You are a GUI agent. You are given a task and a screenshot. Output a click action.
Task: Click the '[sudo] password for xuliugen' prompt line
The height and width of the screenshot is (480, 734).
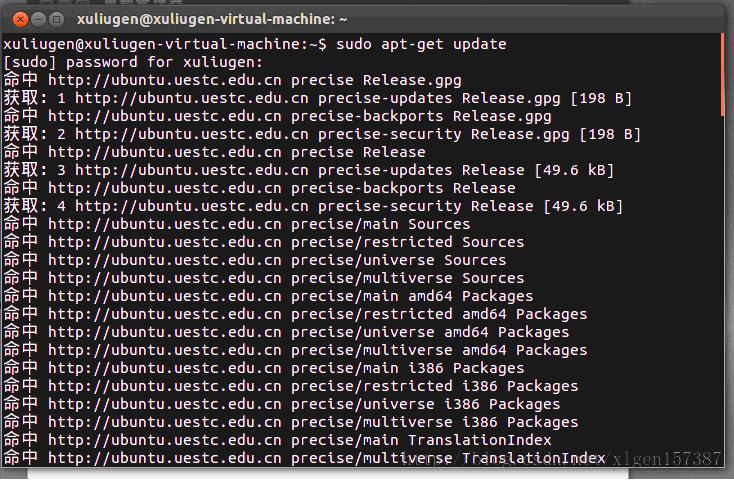133,62
